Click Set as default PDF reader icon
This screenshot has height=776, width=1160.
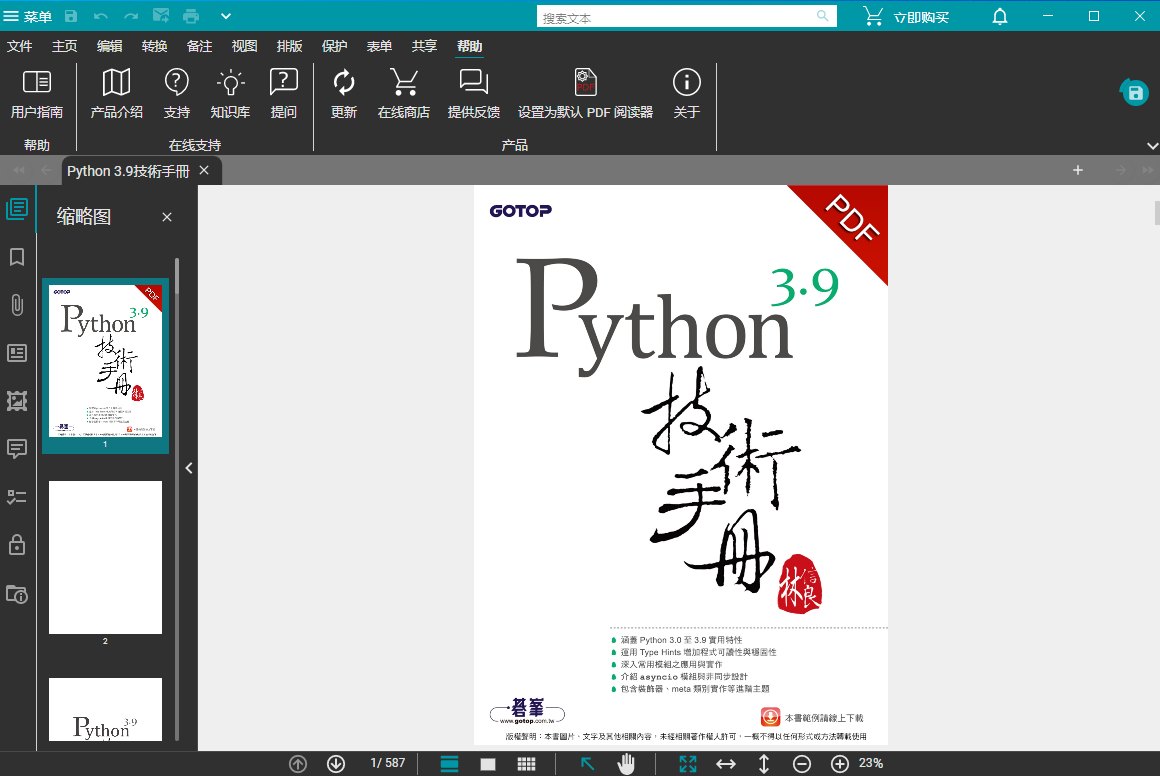[585, 83]
